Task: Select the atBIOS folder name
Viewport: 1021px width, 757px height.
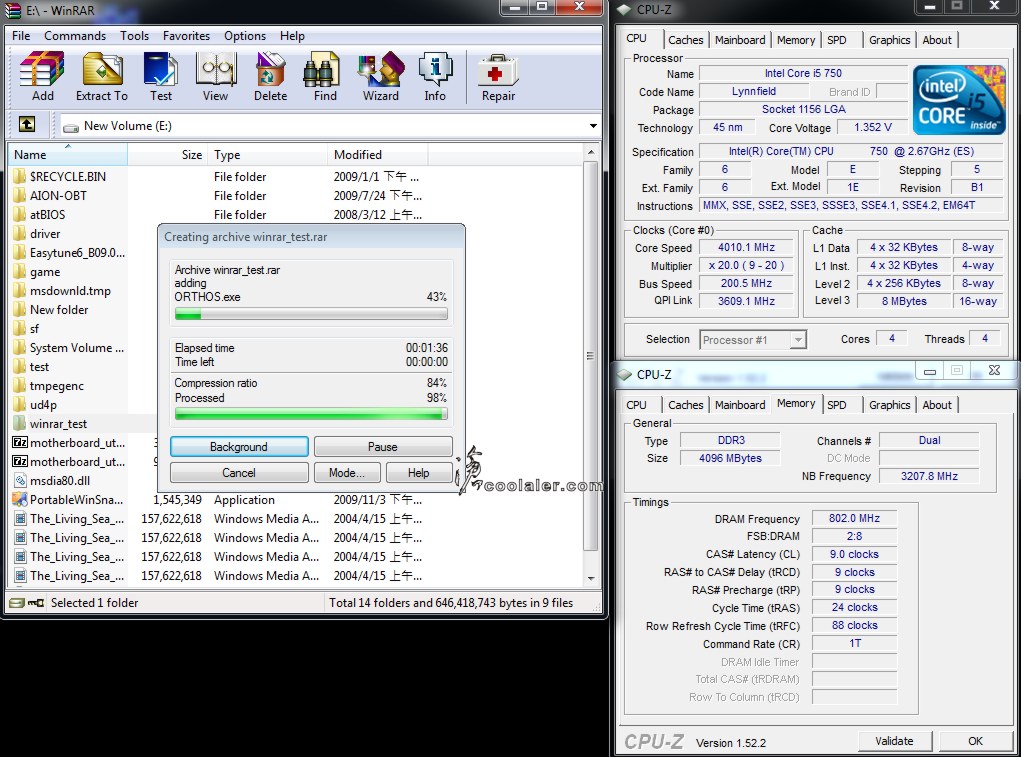Action: pos(48,215)
